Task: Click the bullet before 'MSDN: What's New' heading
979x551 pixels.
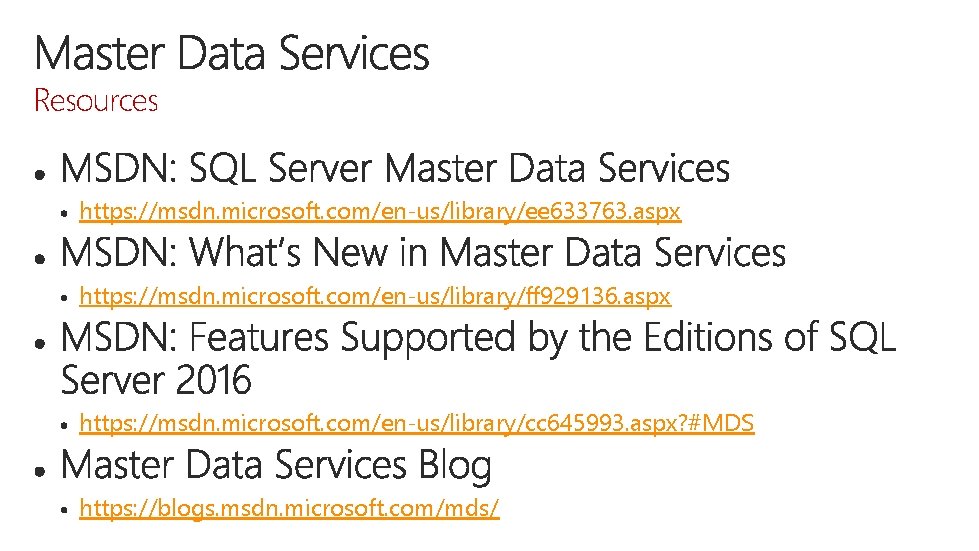Action: (x=38, y=257)
